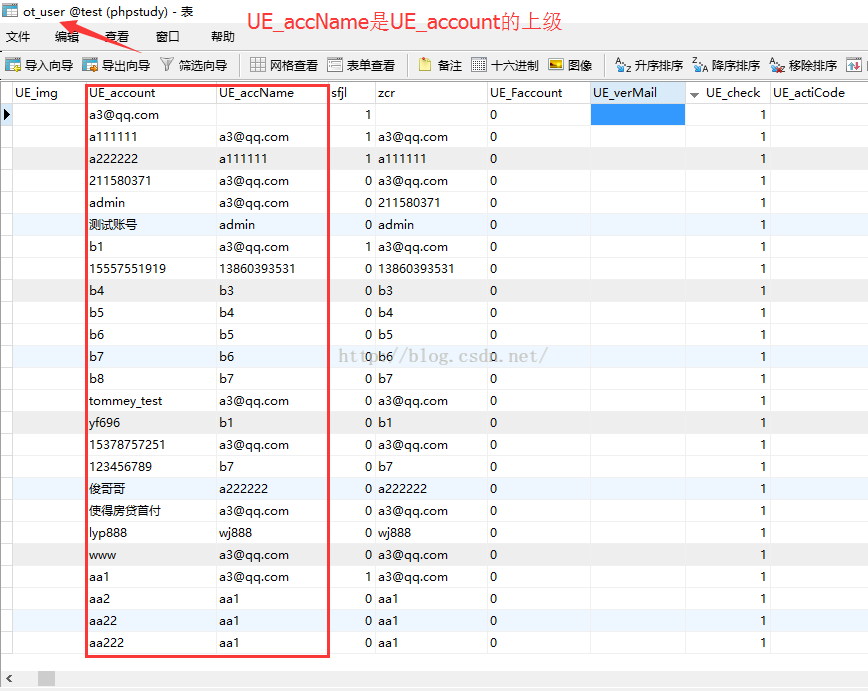
Task: Select the account cell admin
Action: (x=151, y=203)
